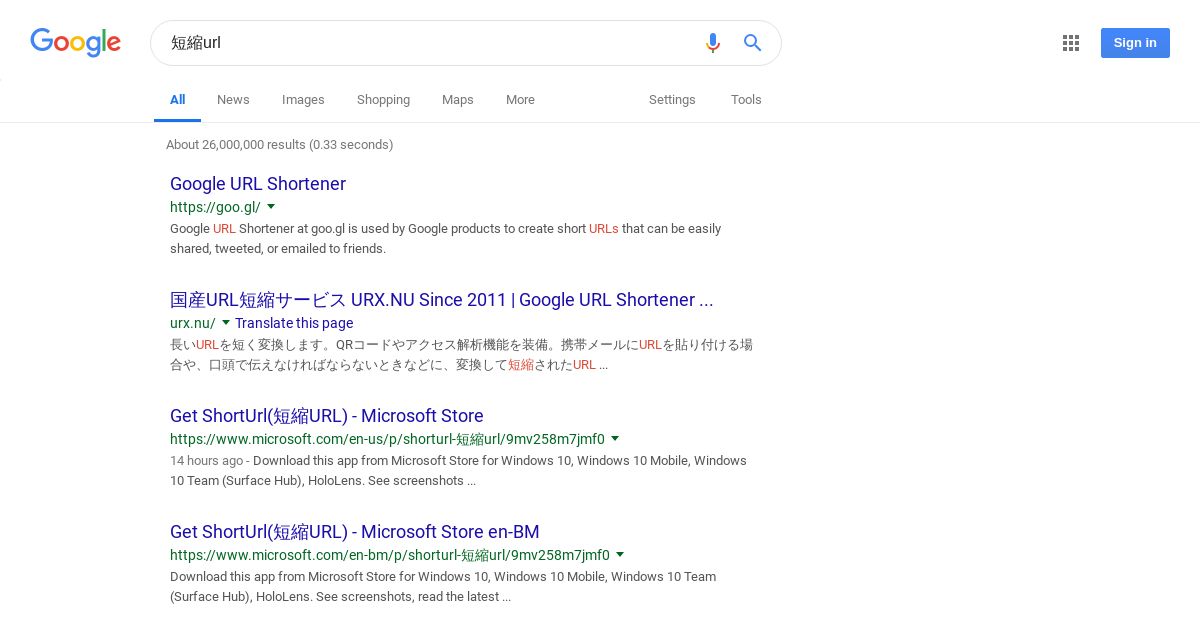This screenshot has height=630, width=1200.
Task: Open the Maps tab
Action: click(458, 100)
